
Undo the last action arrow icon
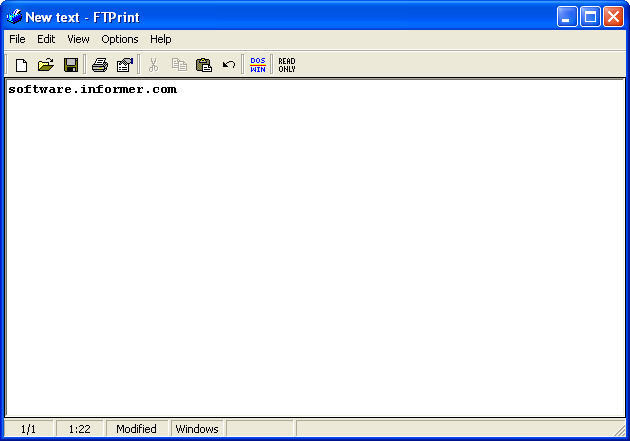pos(229,65)
